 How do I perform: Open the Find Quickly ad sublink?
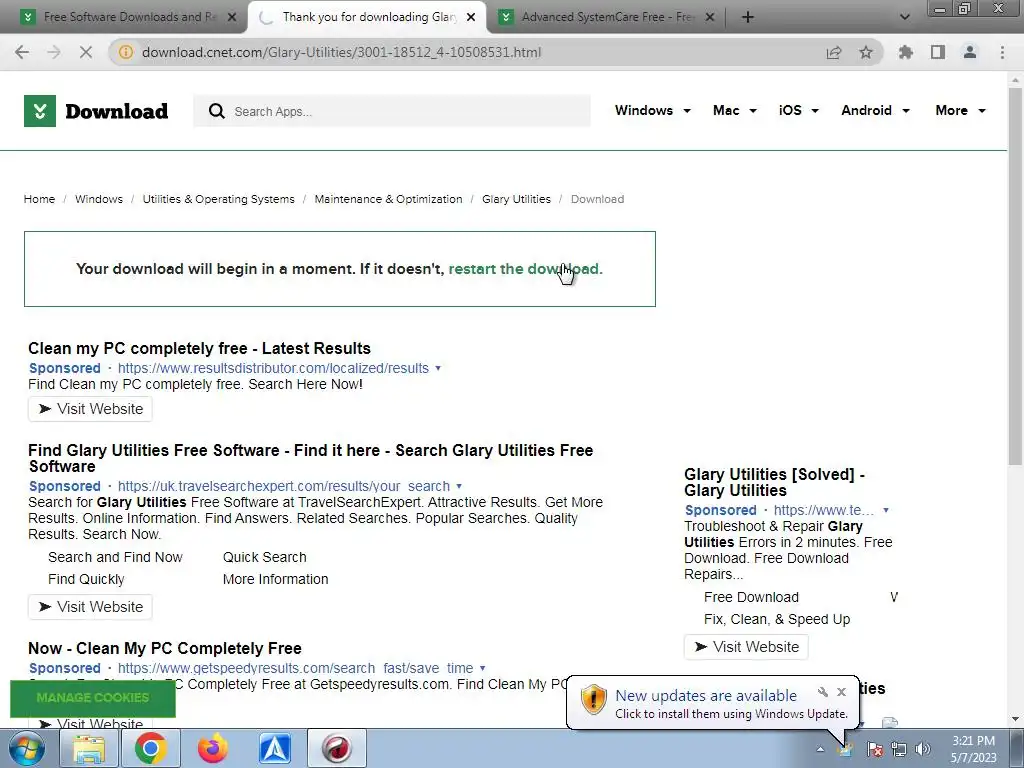click(x=86, y=579)
